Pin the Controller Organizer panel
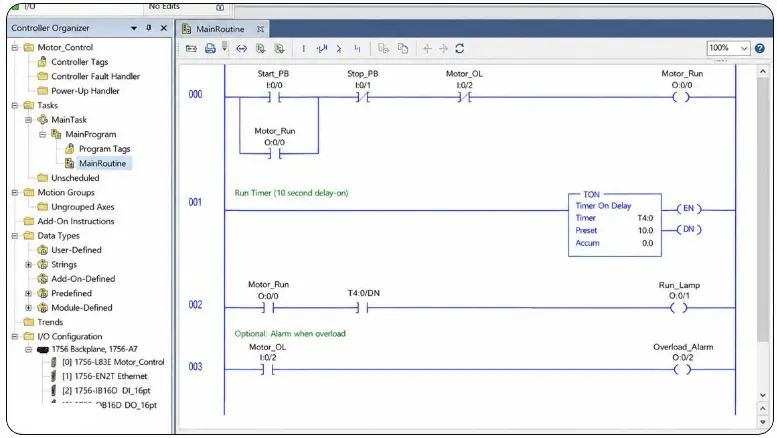This screenshot has width=777, height=438. [149, 28]
